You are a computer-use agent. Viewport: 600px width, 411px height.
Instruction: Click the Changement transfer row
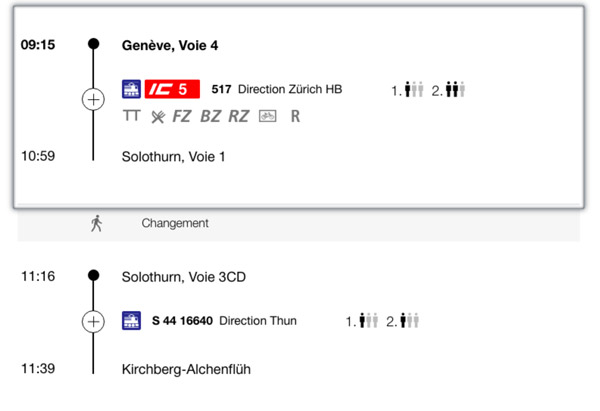tap(298, 224)
